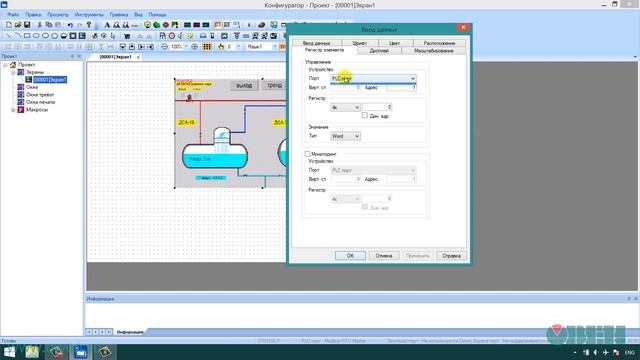Undo the last action in the toolbar

(x=70, y=25)
